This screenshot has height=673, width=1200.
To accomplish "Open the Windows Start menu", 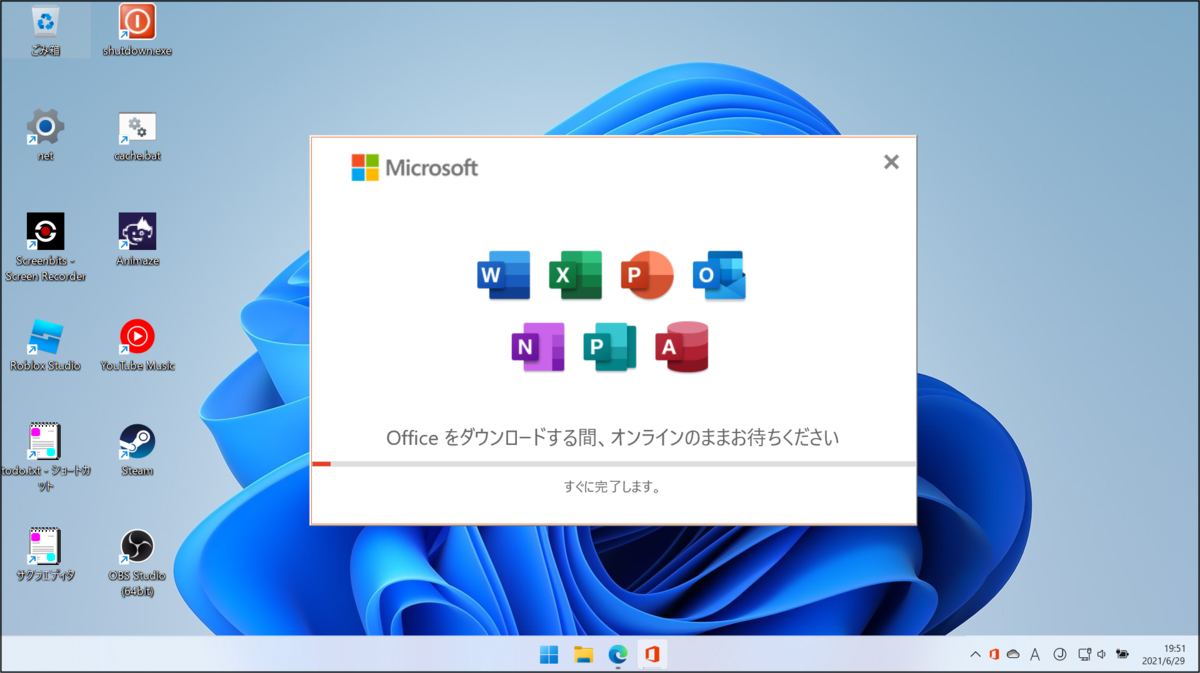I will click(x=549, y=655).
